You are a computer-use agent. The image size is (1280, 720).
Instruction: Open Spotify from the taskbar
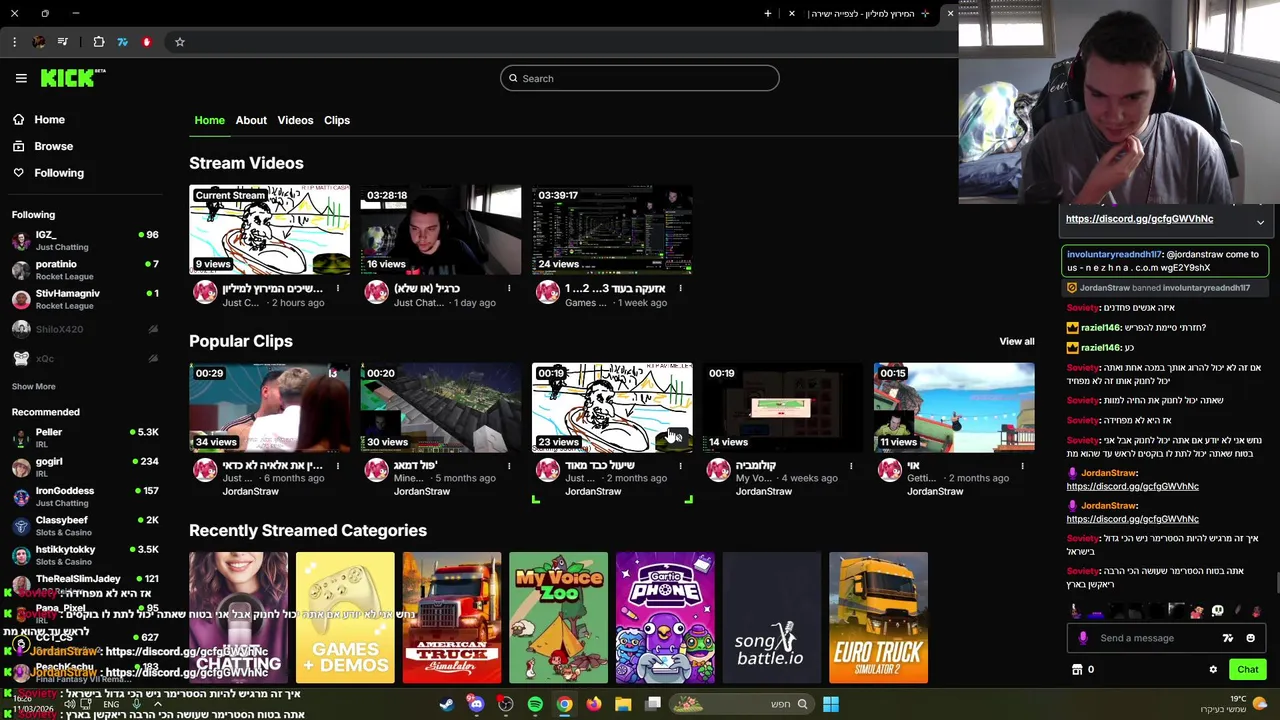coord(535,704)
